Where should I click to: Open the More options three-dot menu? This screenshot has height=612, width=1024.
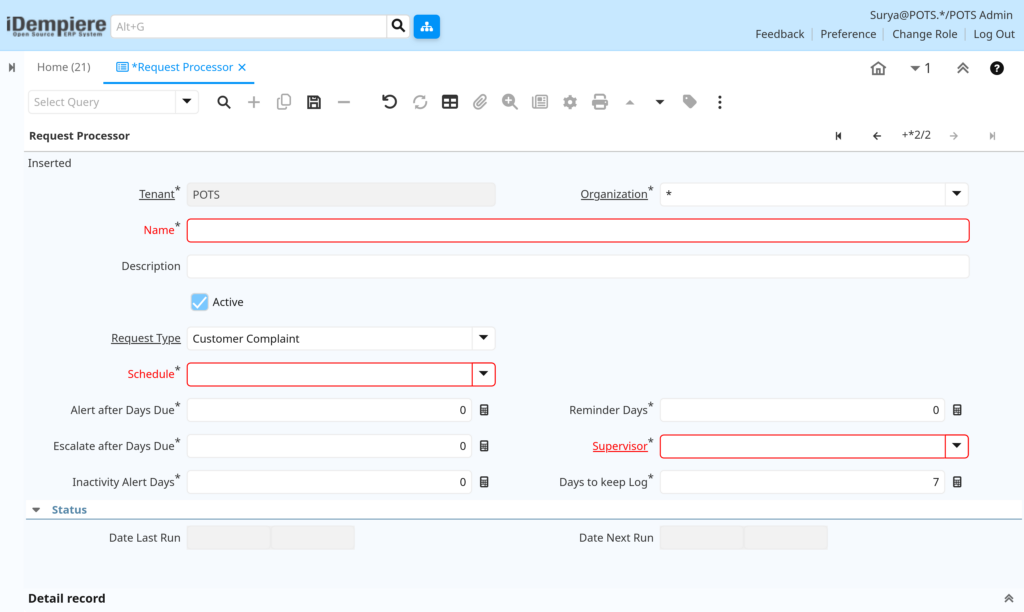[x=720, y=102]
